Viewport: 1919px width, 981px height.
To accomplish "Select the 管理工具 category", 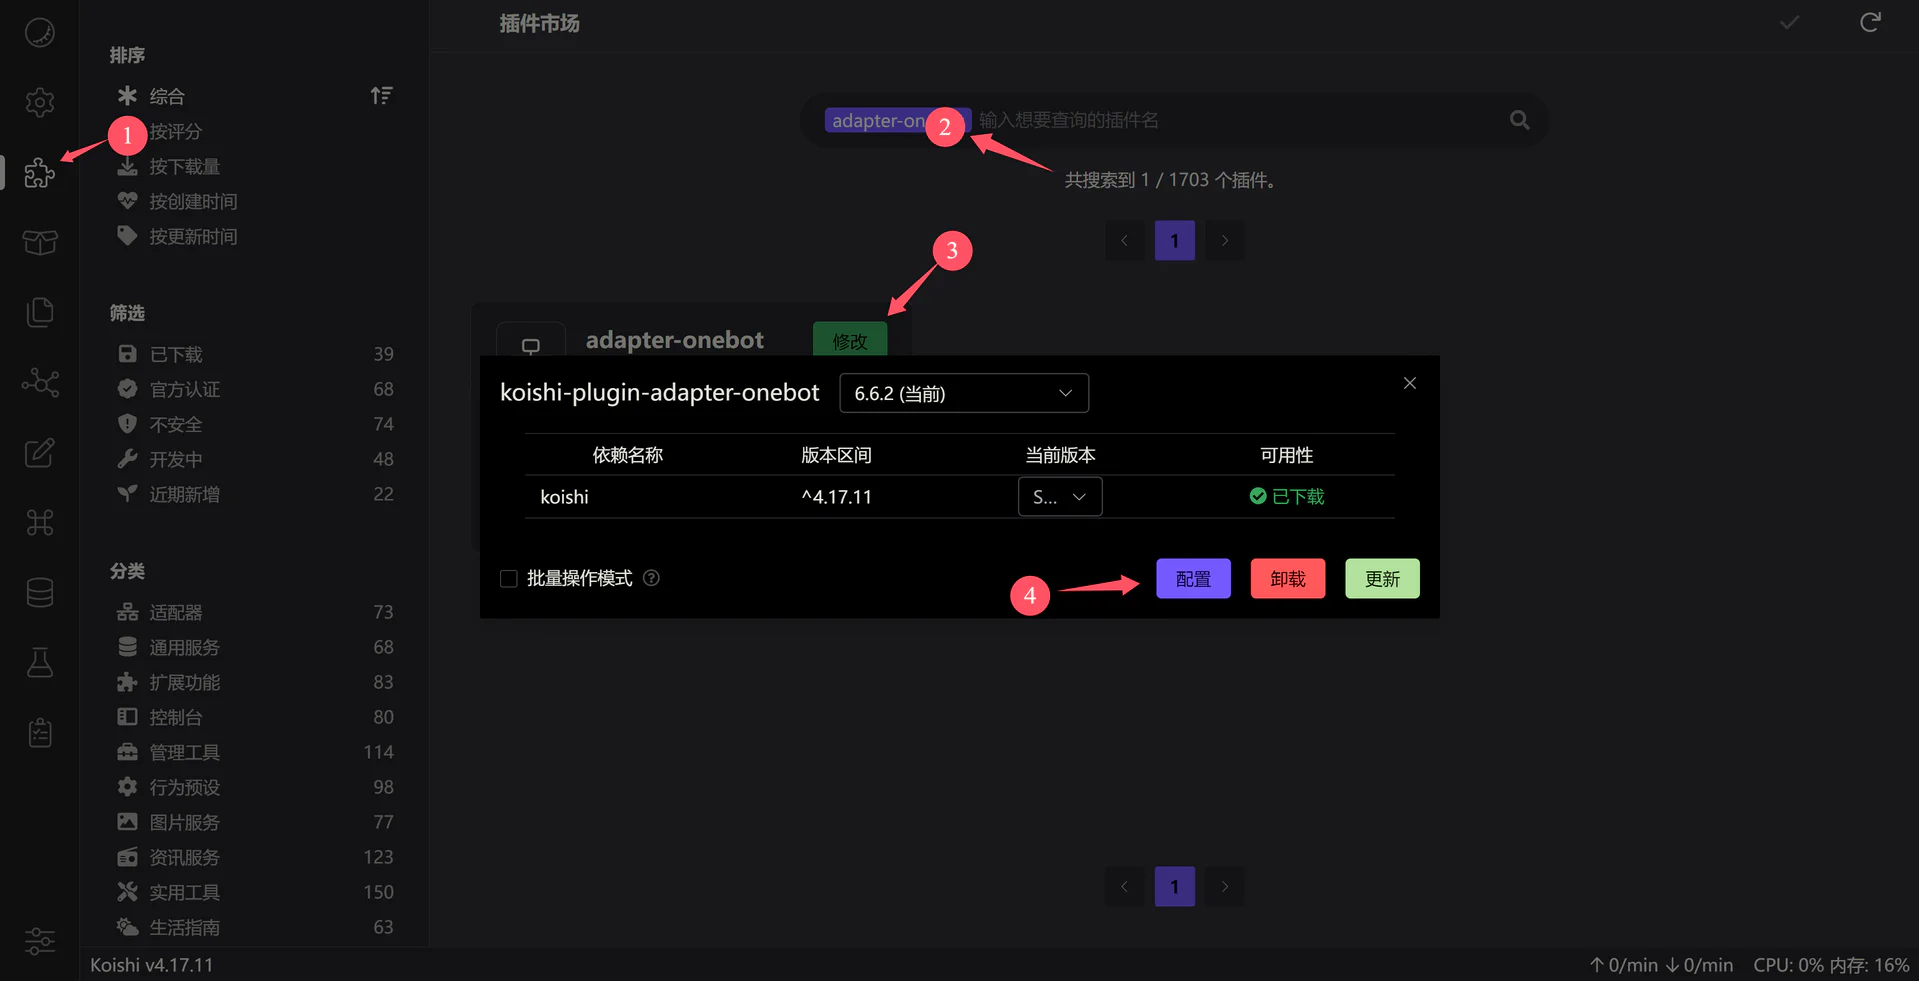I will point(255,752).
